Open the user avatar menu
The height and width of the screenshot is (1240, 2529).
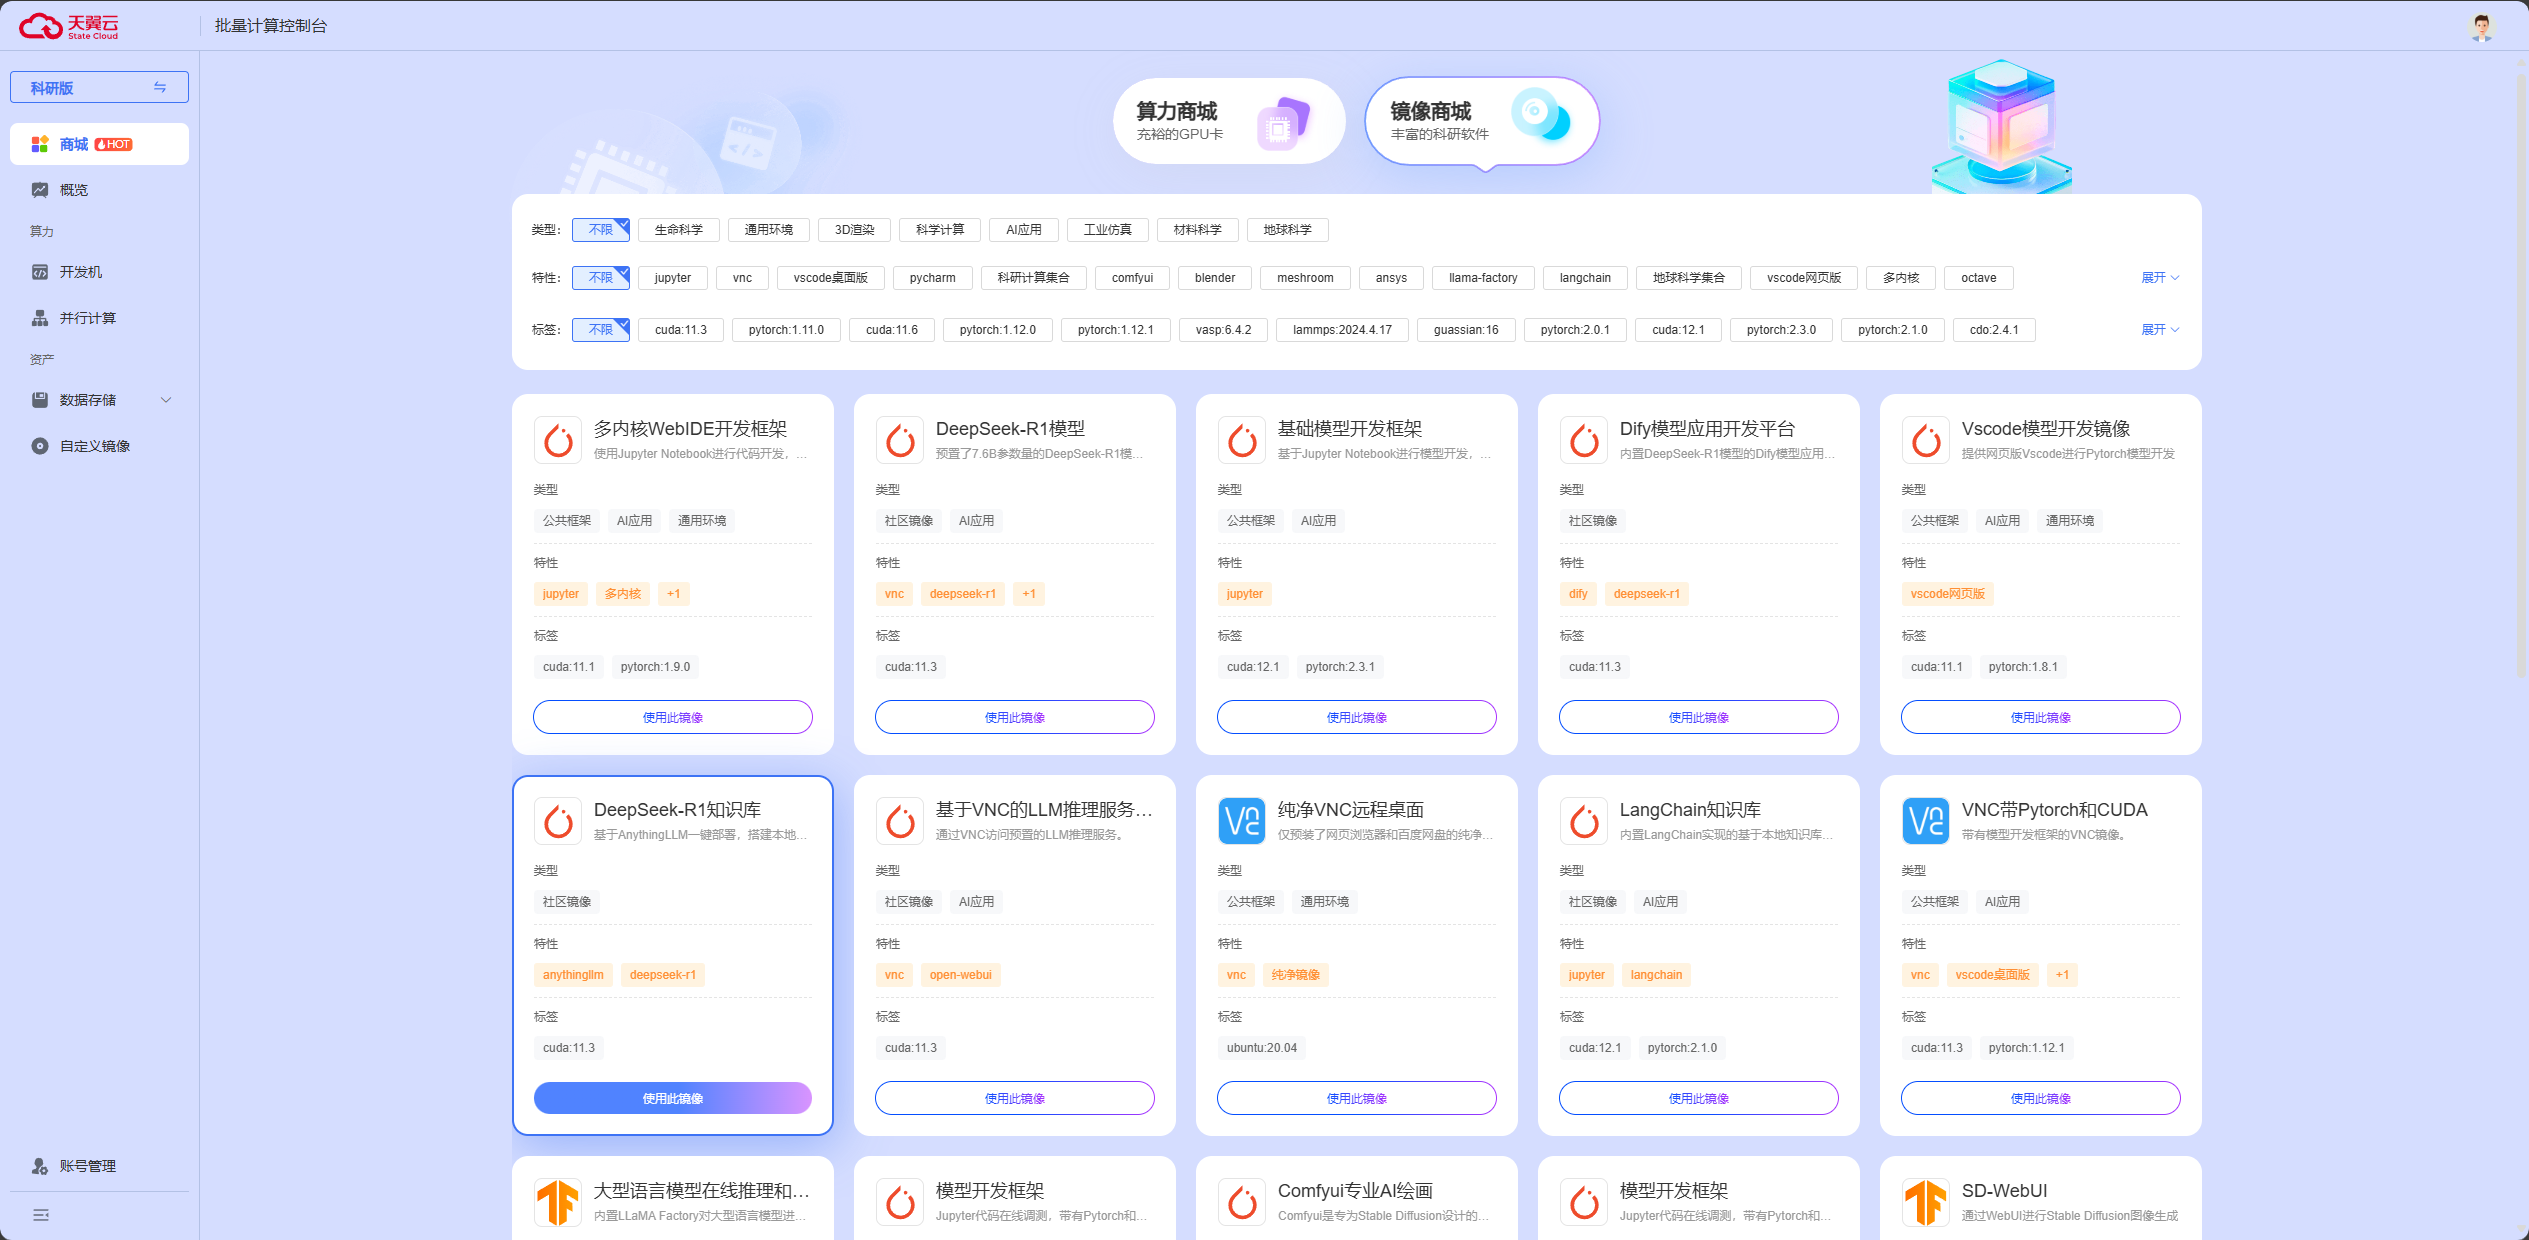(2481, 27)
